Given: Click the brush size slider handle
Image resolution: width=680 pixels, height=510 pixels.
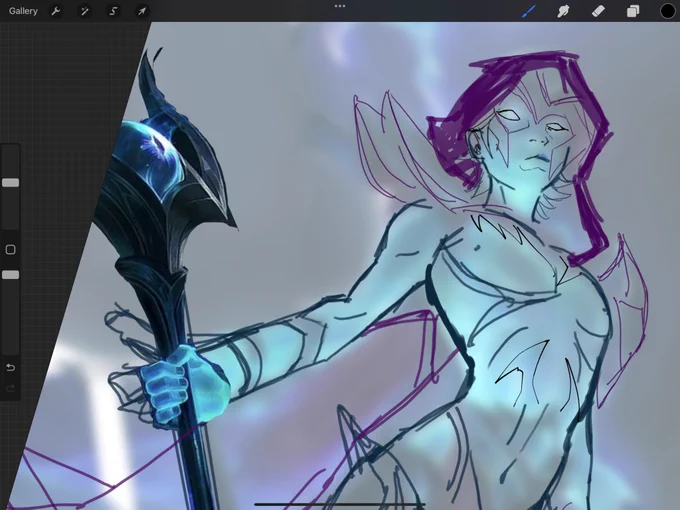Looking at the screenshot, I should (10, 183).
